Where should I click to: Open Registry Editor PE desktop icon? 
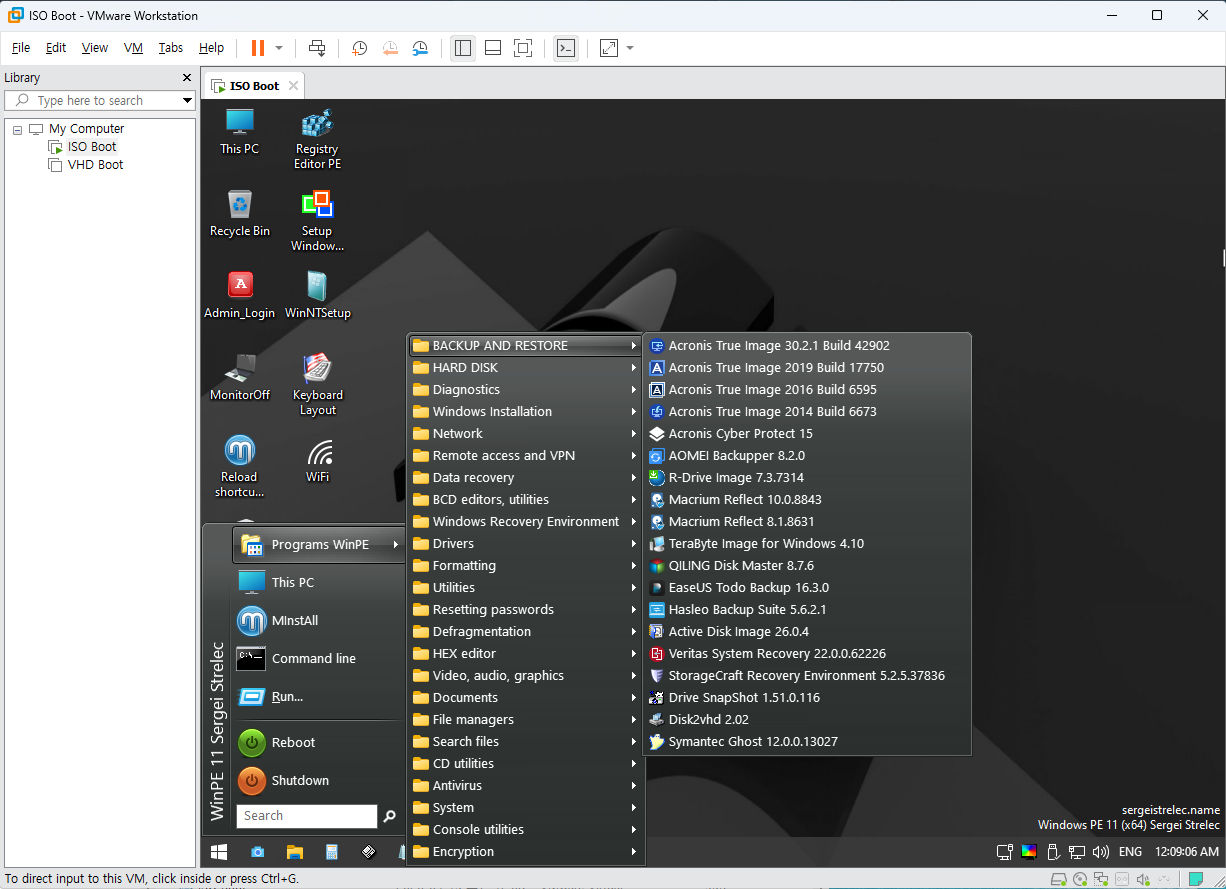tap(317, 138)
